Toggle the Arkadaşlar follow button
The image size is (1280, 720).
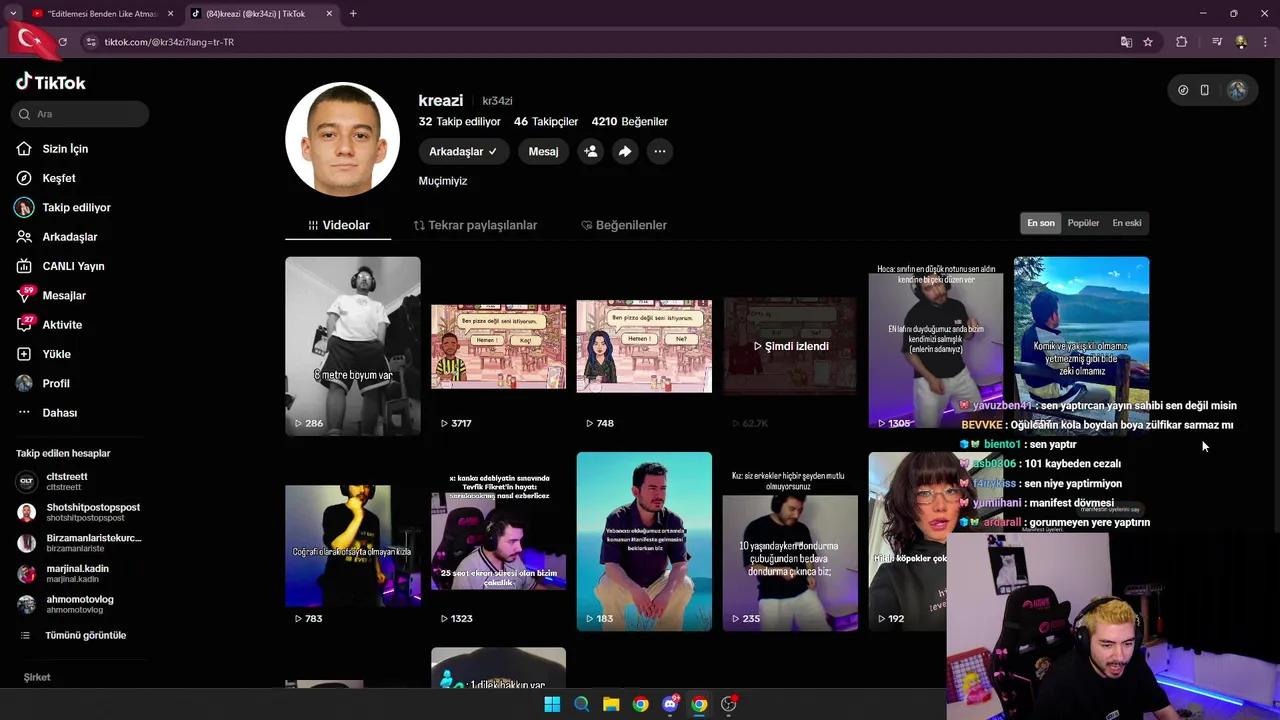(464, 151)
